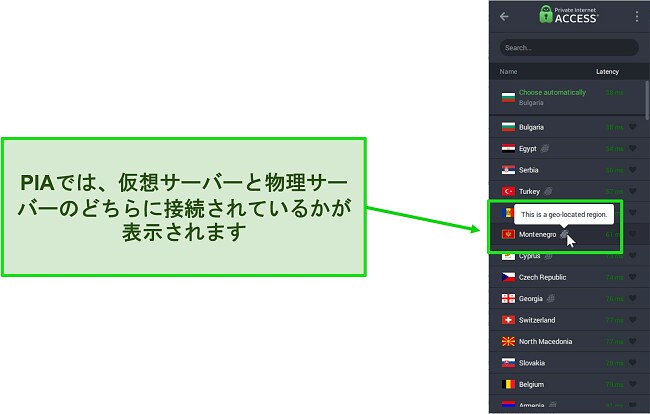Favorite Turkey with heart icon

pos(633,191)
